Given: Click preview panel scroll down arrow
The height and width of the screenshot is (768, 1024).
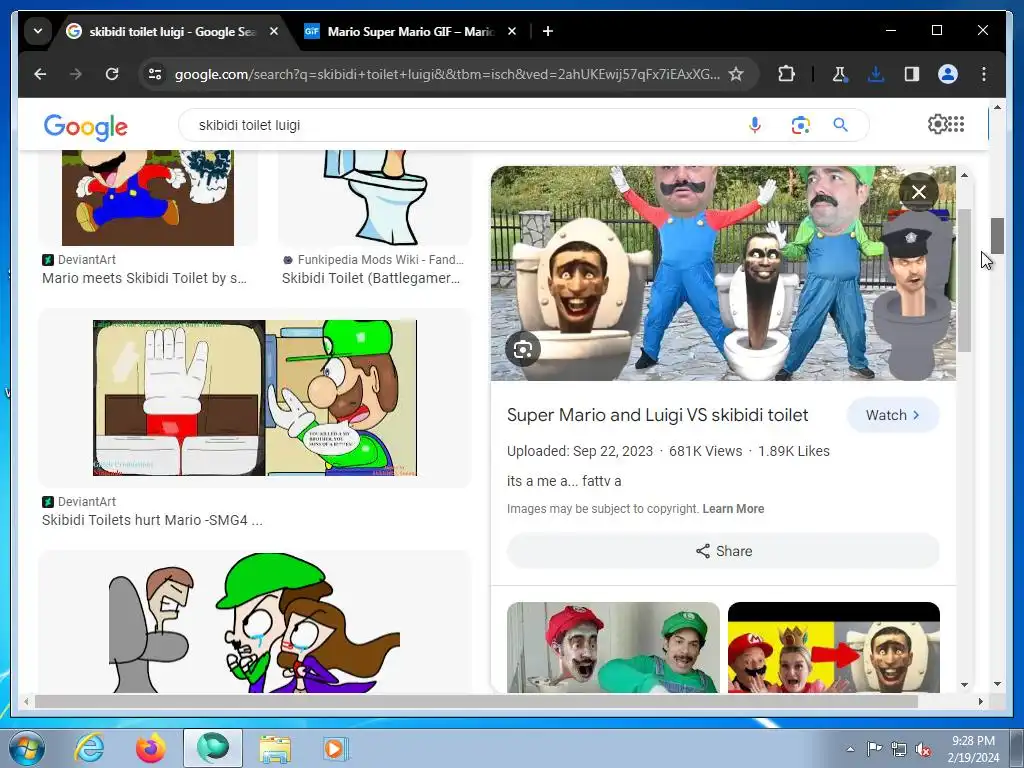Looking at the screenshot, I should (965, 684).
